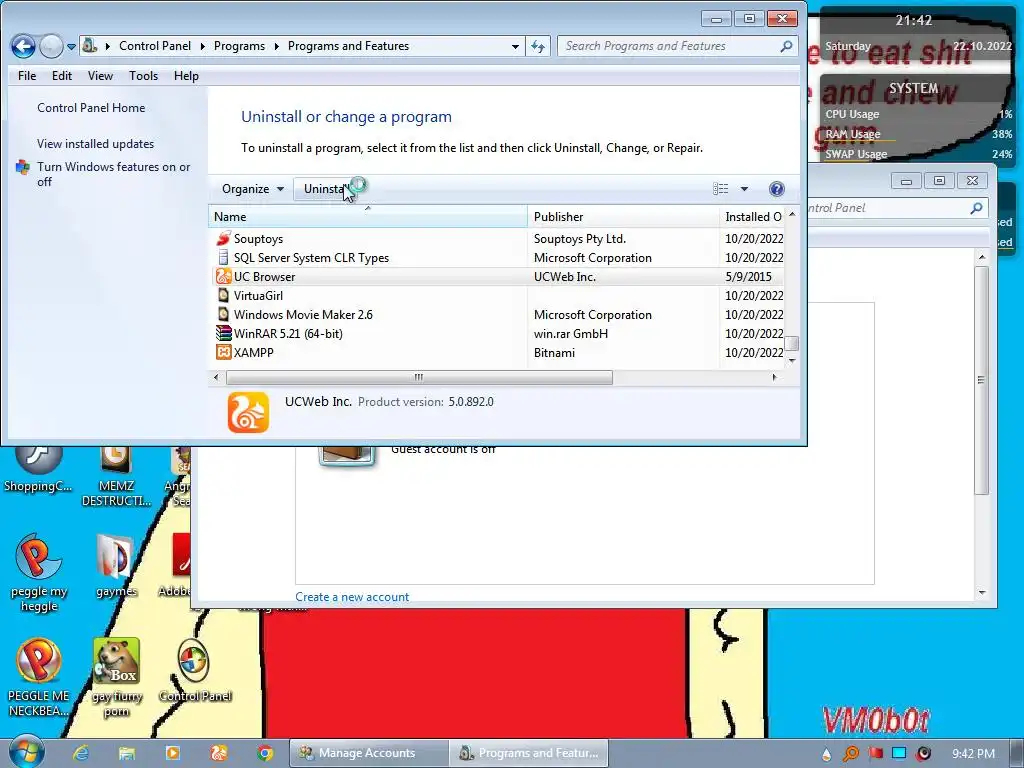The image size is (1024, 768).
Task: Click the Control Panel address bar icon
Action: pos(89,46)
